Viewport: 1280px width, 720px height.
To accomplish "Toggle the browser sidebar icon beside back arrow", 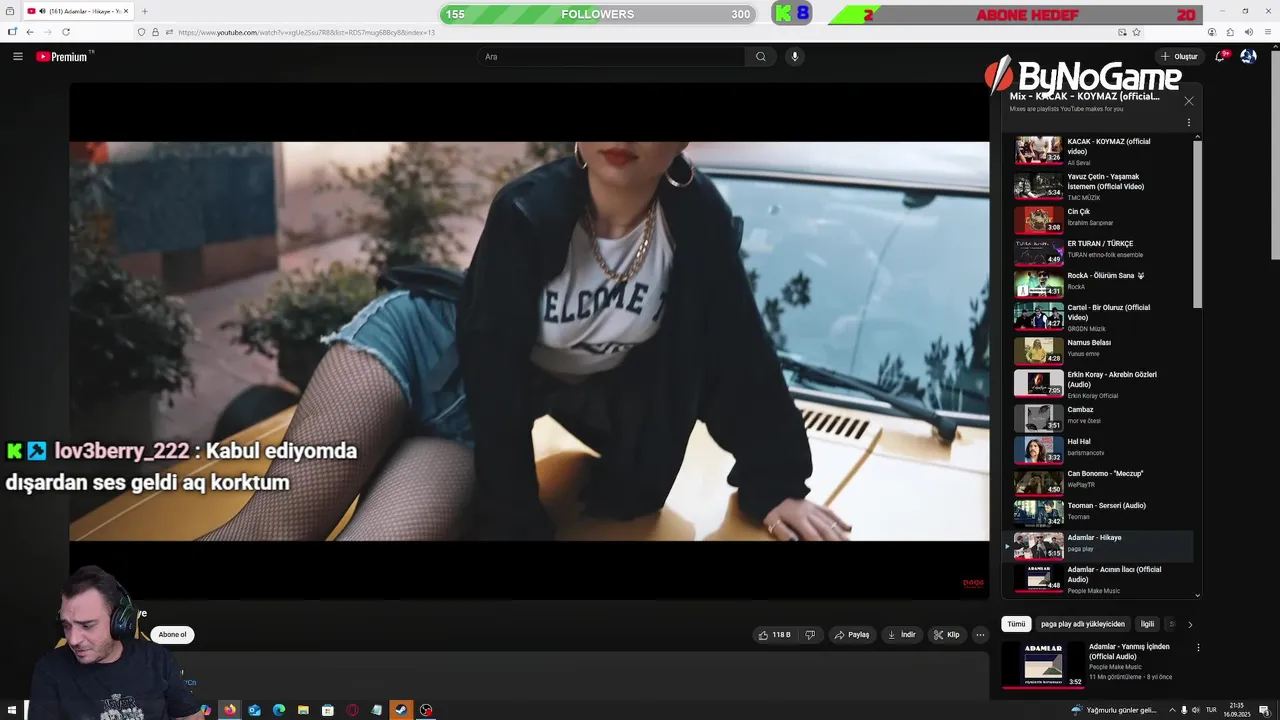I will point(12,32).
